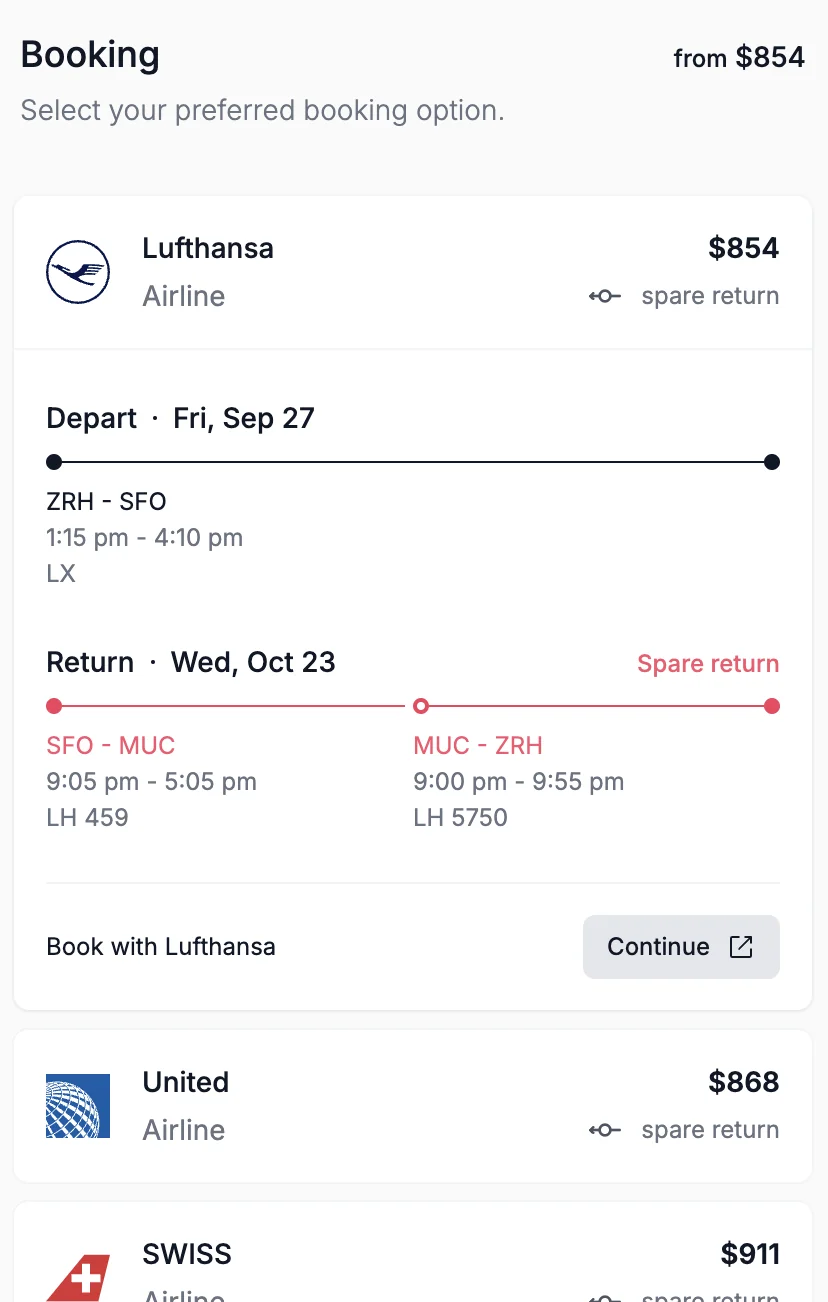Click spare return icon beside Lufthansa price

tap(605, 296)
